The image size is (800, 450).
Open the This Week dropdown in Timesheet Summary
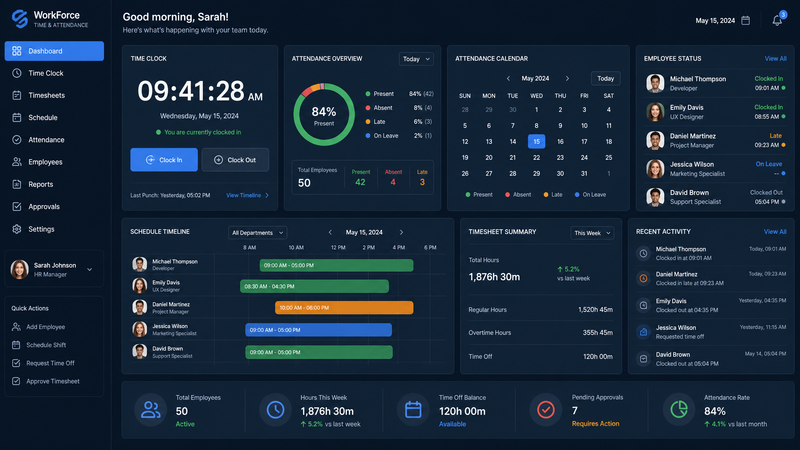(592, 233)
